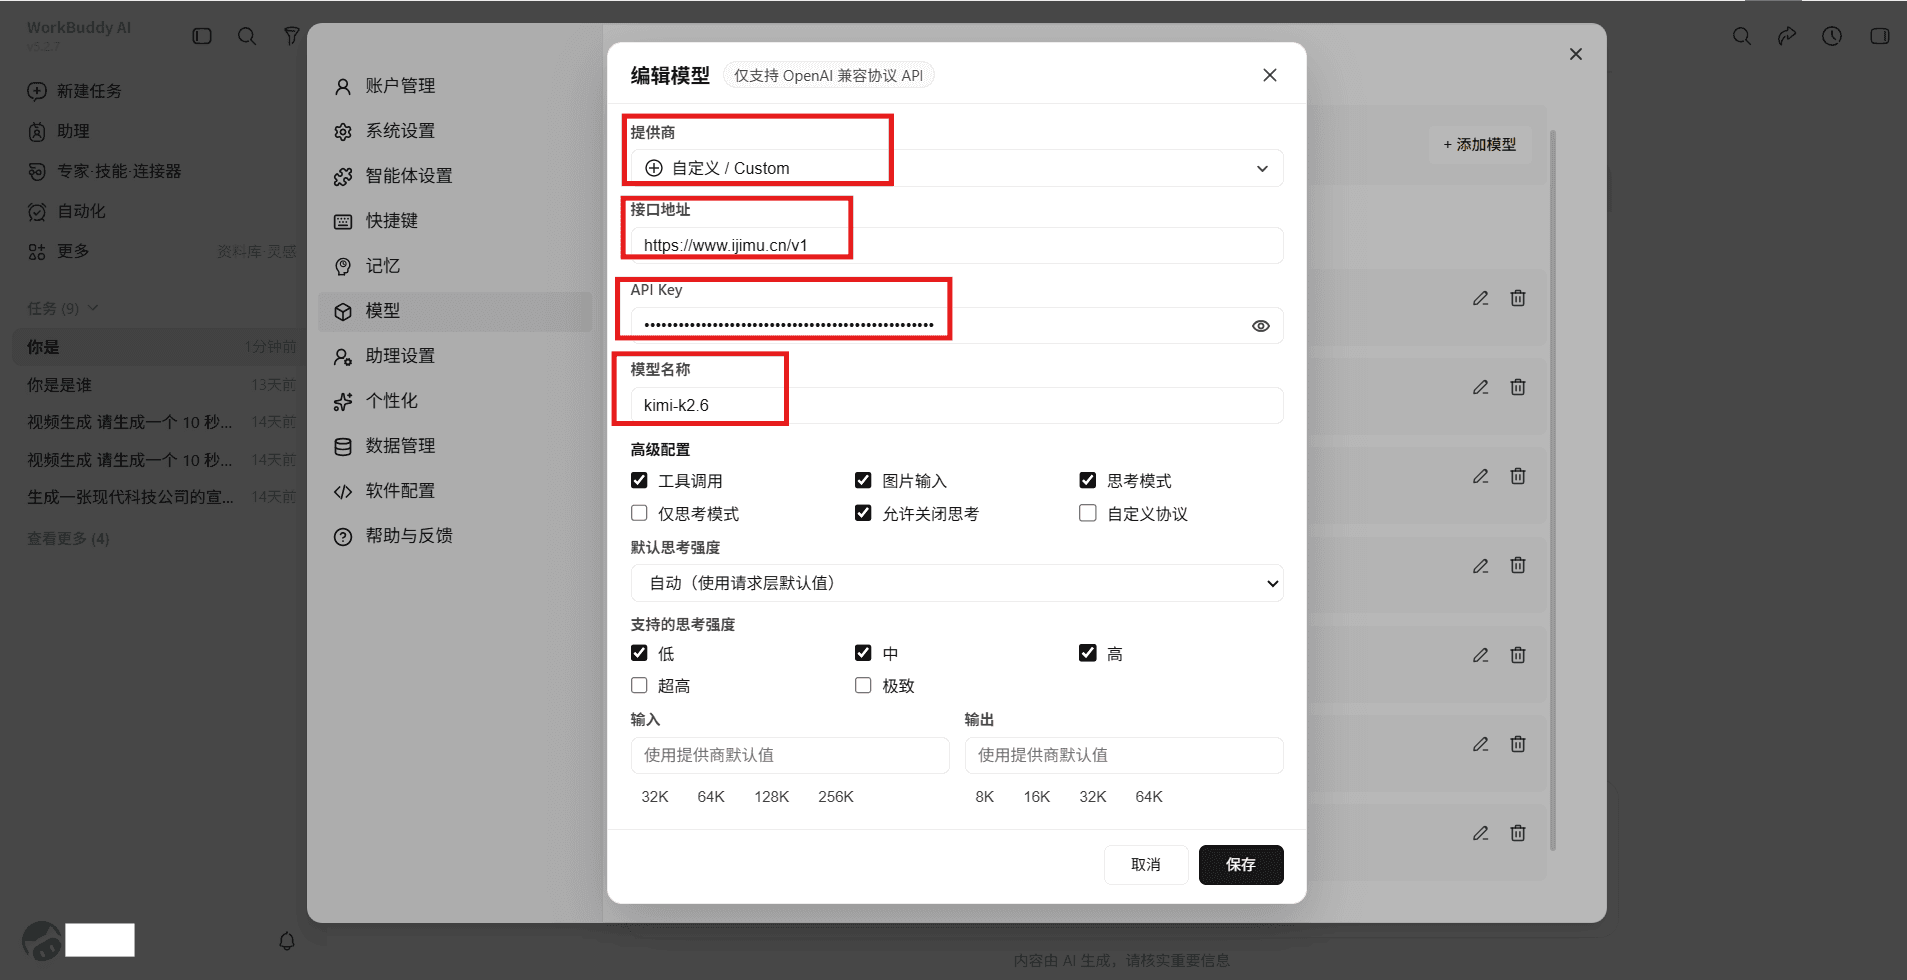Check the 超高 thinking strength checkbox
The width and height of the screenshot is (1907, 980).
coord(639,685)
